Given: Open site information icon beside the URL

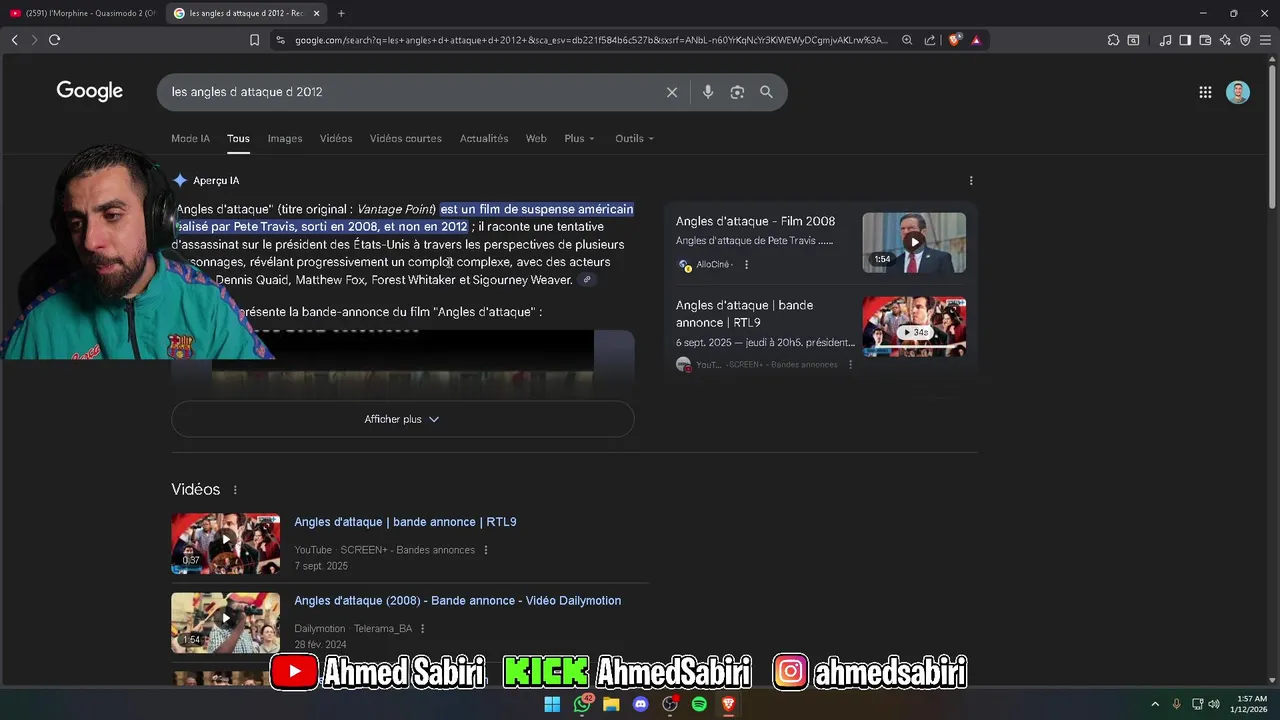Looking at the screenshot, I should (280, 40).
